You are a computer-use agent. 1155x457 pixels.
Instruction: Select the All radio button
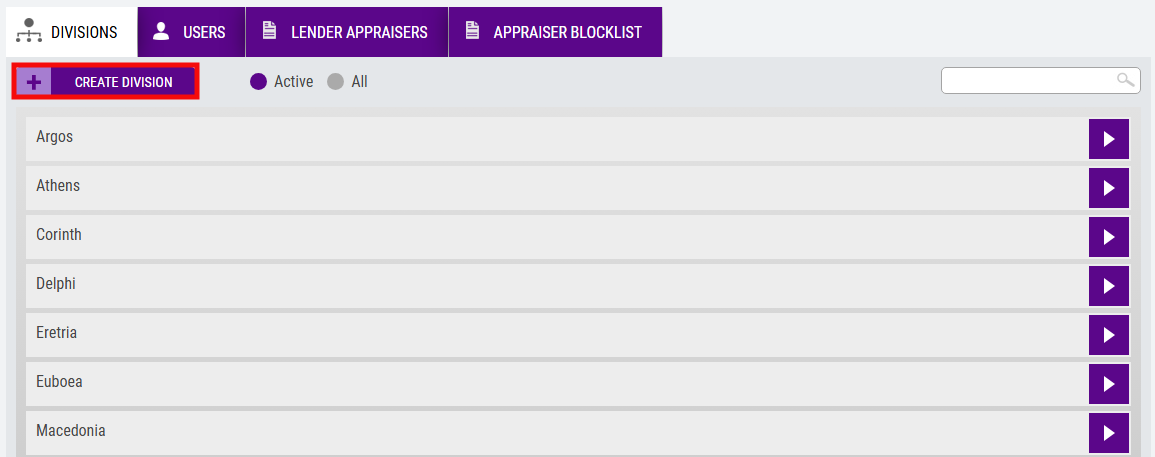[335, 82]
